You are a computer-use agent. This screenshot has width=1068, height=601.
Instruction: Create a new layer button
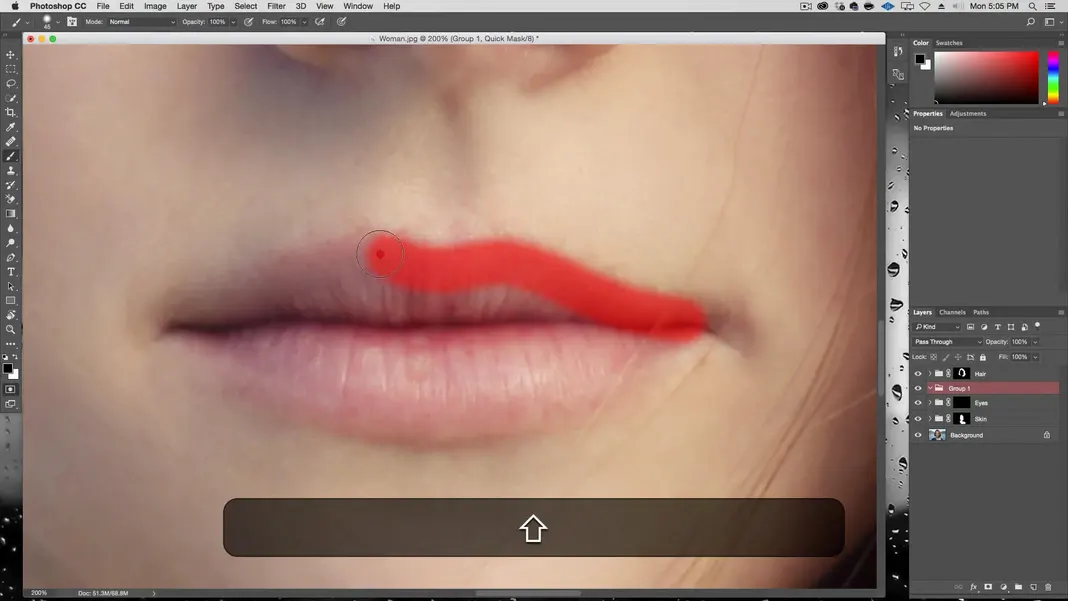1033,587
